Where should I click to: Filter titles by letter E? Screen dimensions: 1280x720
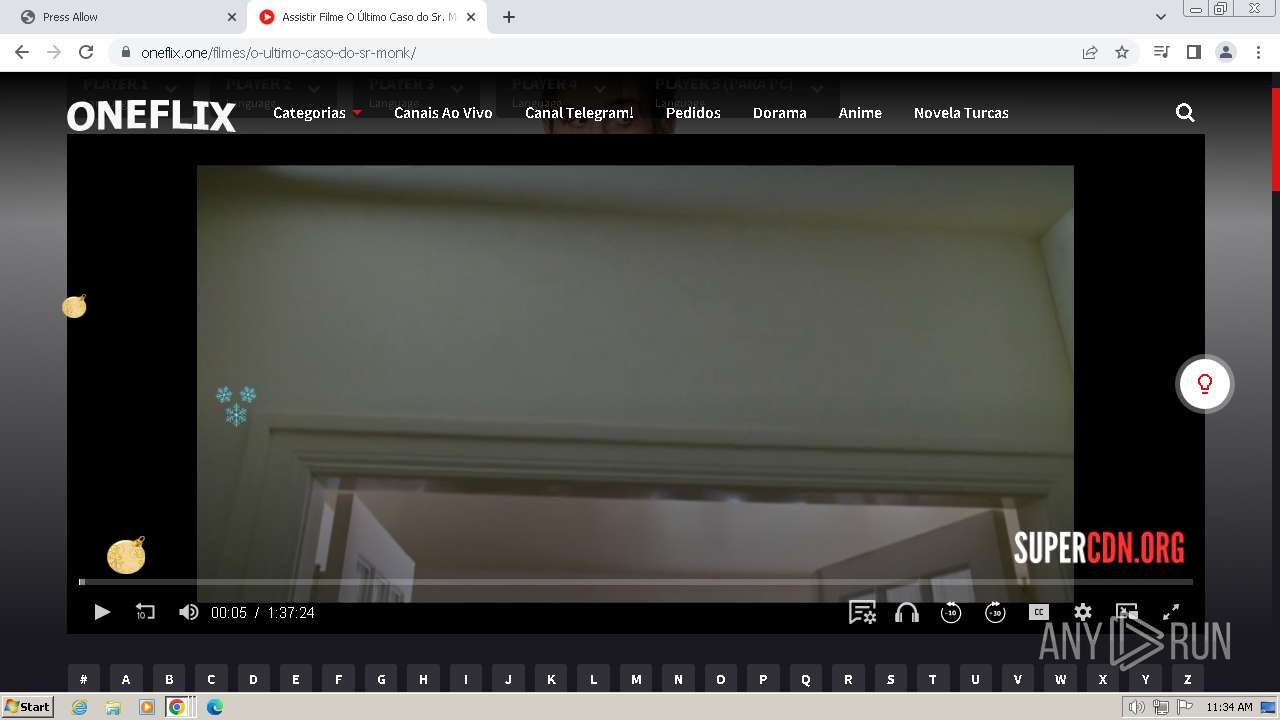pyautogui.click(x=296, y=679)
